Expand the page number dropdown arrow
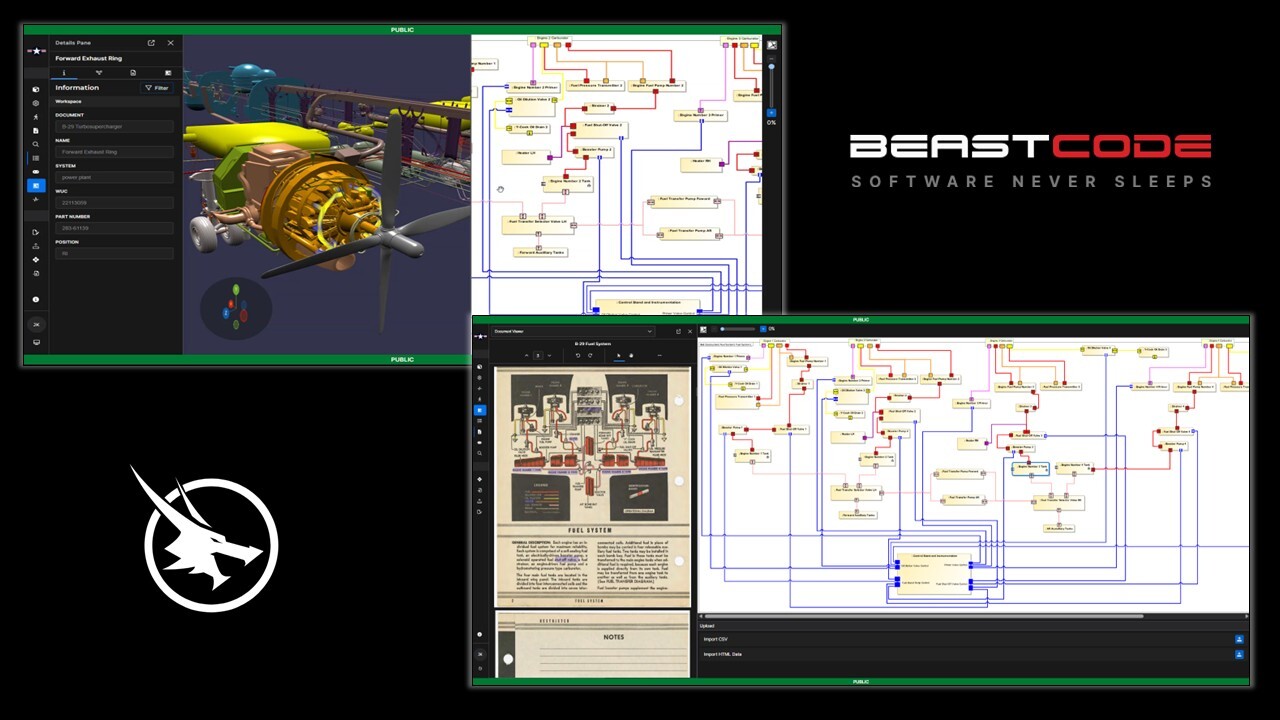This screenshot has width=1280, height=720. click(x=549, y=355)
